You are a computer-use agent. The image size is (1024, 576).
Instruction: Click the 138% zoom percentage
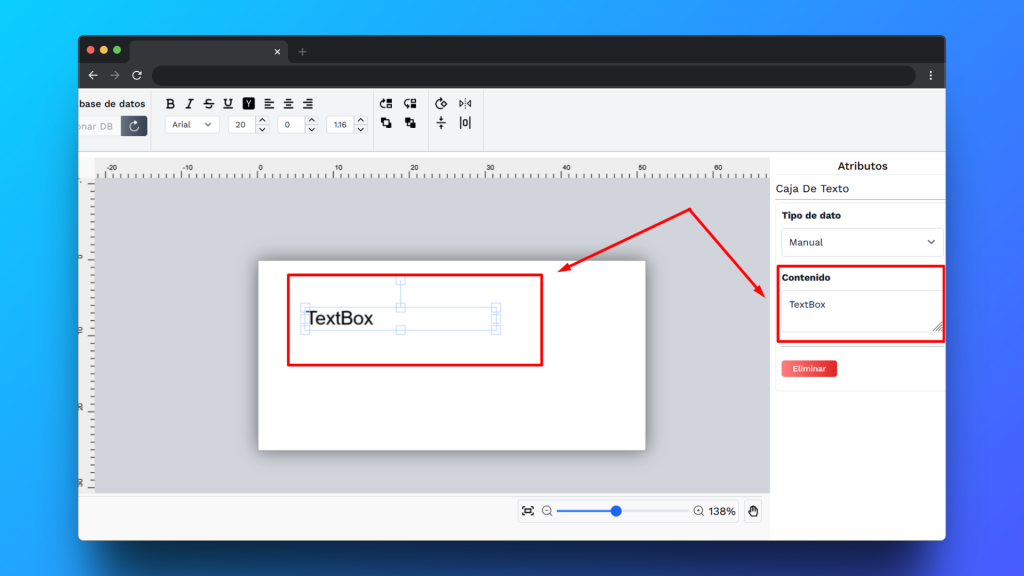722,511
